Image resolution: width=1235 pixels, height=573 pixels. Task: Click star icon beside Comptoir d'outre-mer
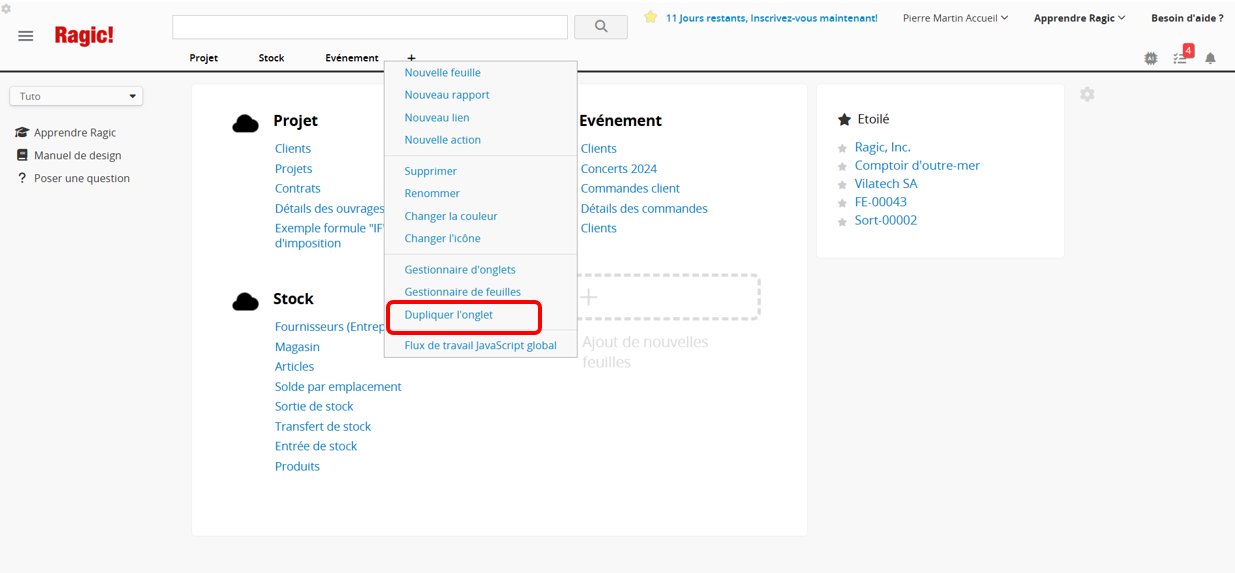point(842,167)
